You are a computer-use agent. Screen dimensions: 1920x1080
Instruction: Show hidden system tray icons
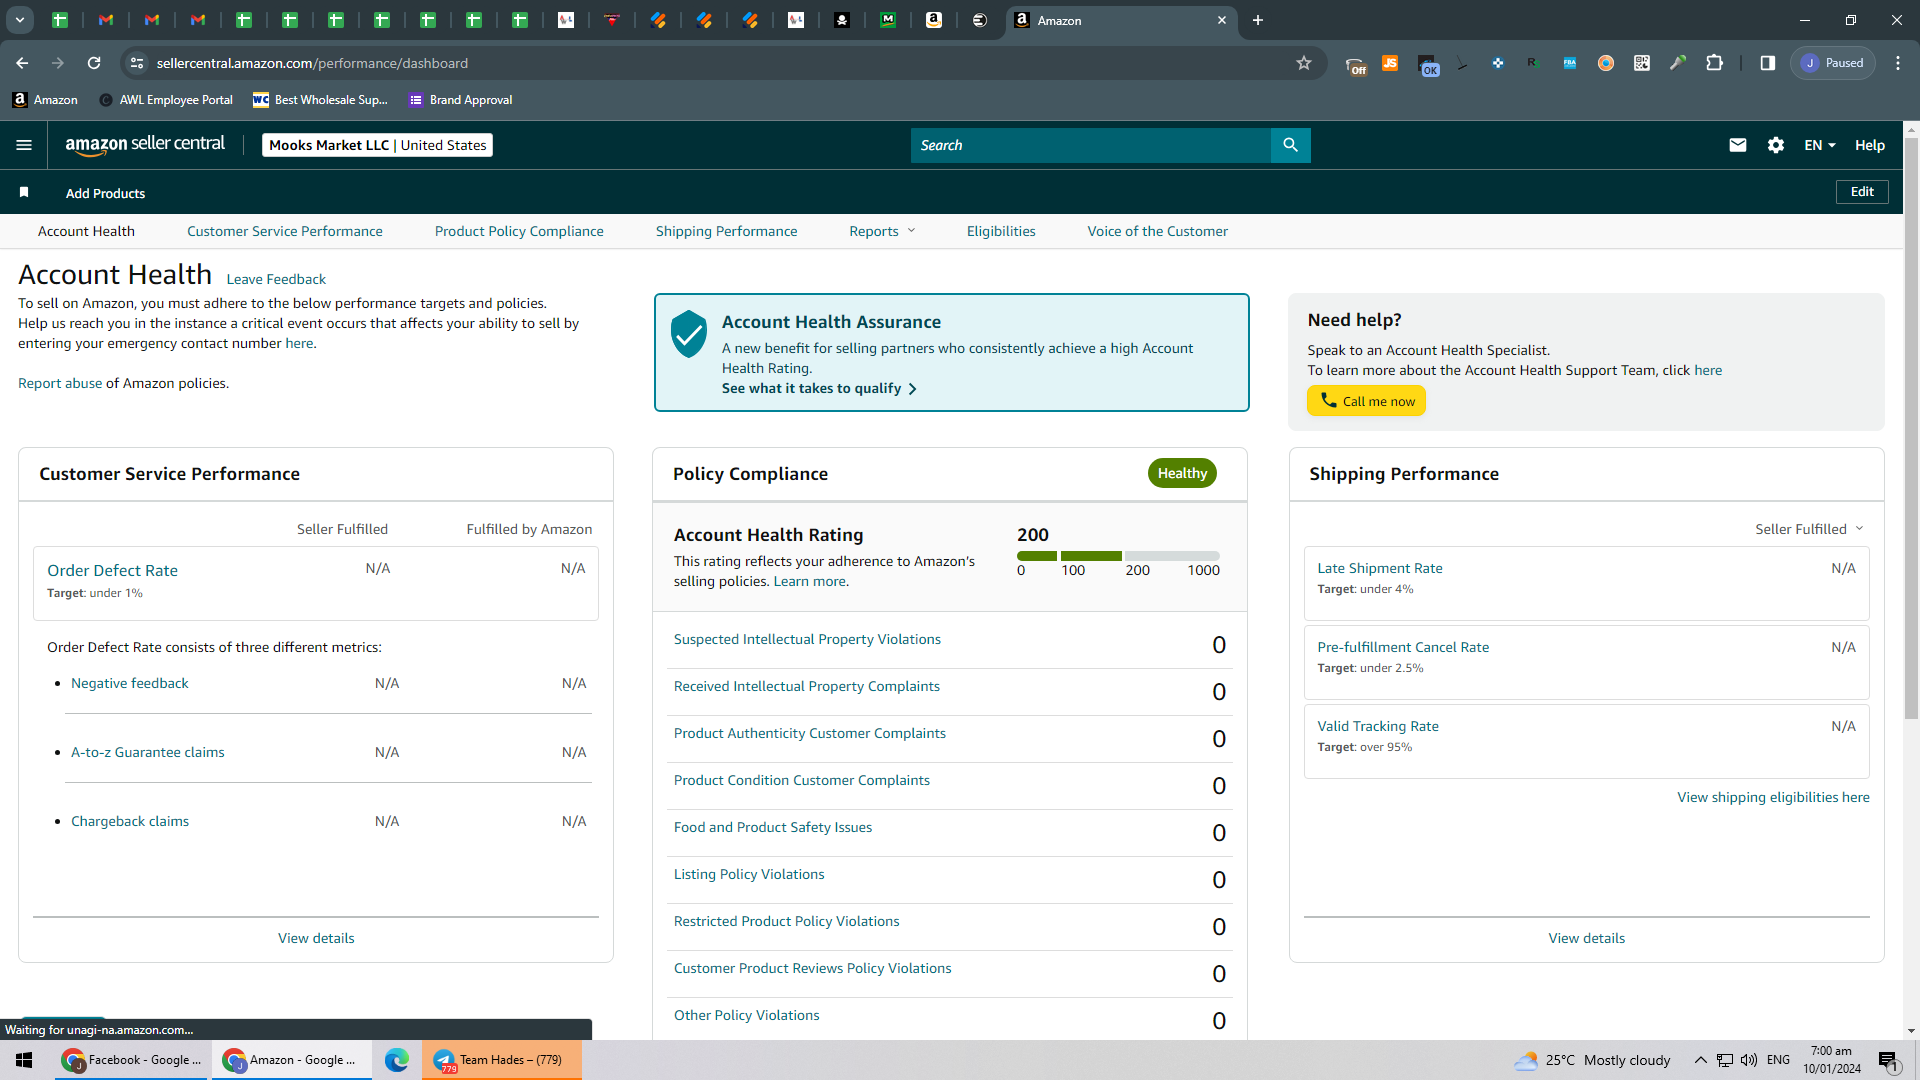[1700, 1060]
